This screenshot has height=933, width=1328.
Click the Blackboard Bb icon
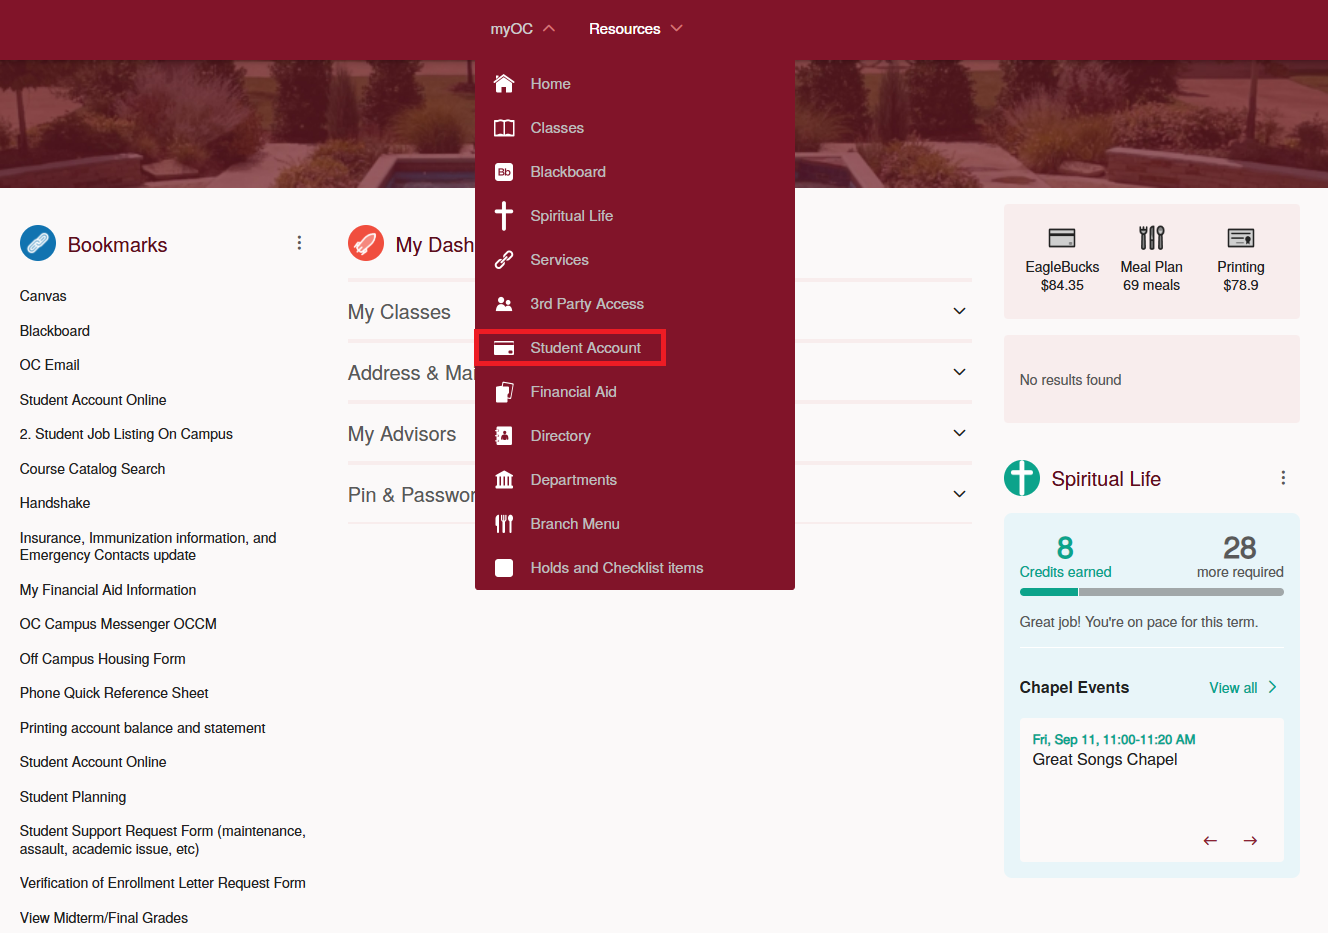pos(504,172)
